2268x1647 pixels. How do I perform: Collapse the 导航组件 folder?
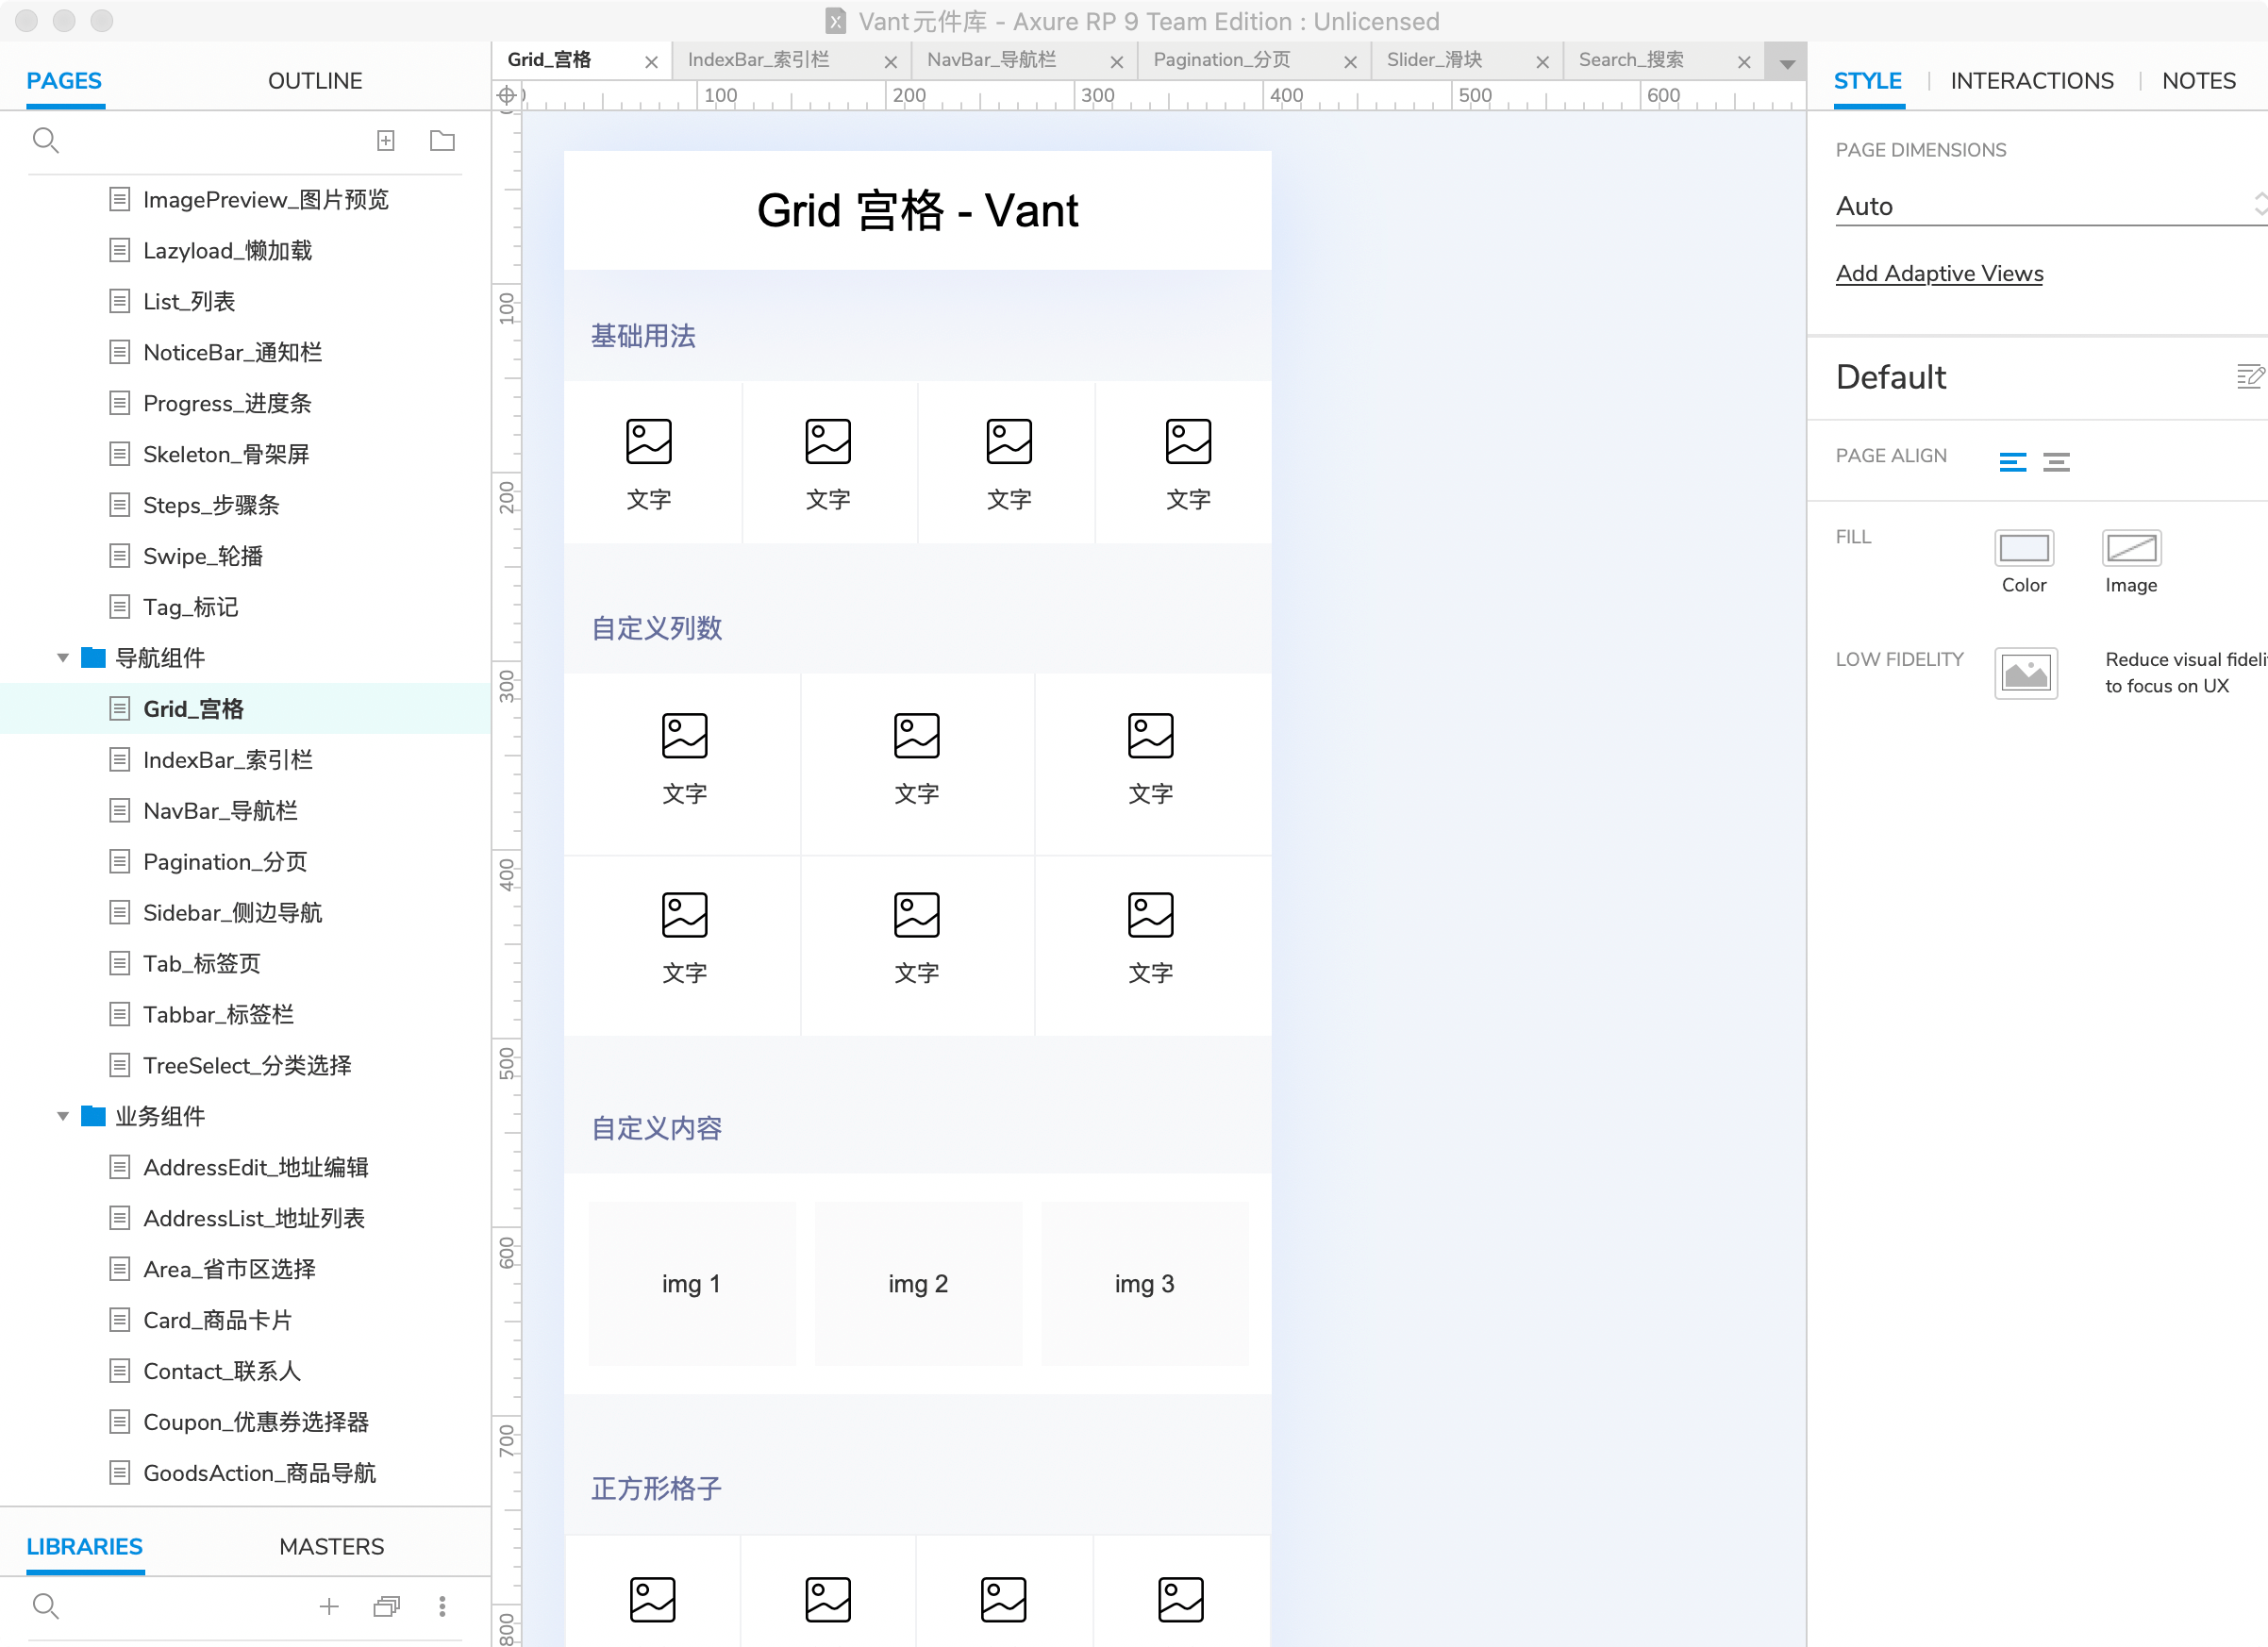63,658
